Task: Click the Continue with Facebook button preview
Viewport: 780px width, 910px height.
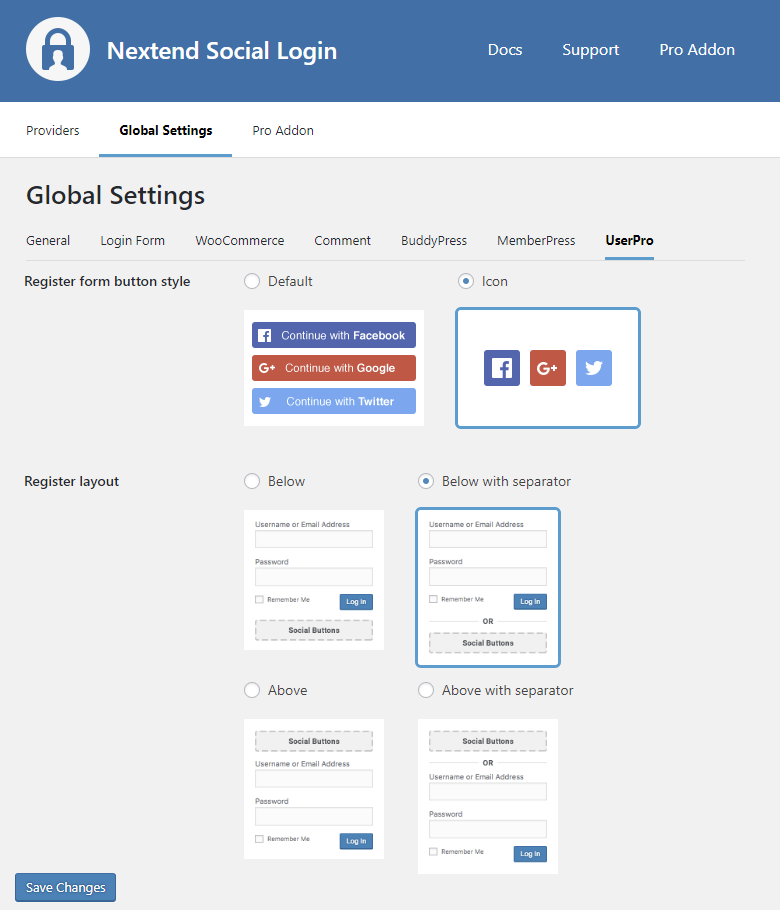Action: click(x=334, y=335)
